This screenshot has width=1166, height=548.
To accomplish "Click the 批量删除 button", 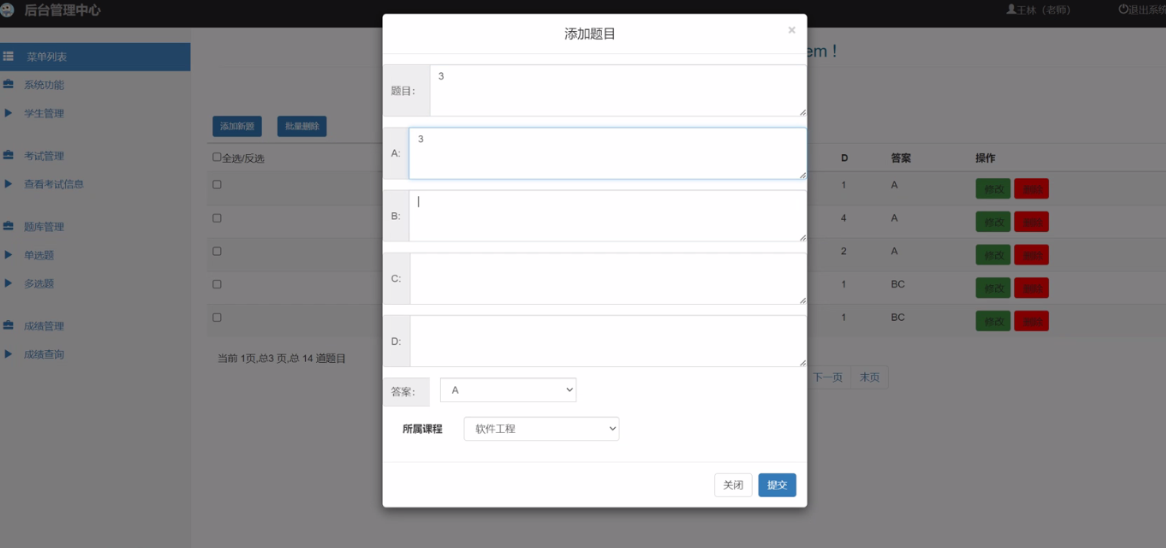I will [x=302, y=126].
